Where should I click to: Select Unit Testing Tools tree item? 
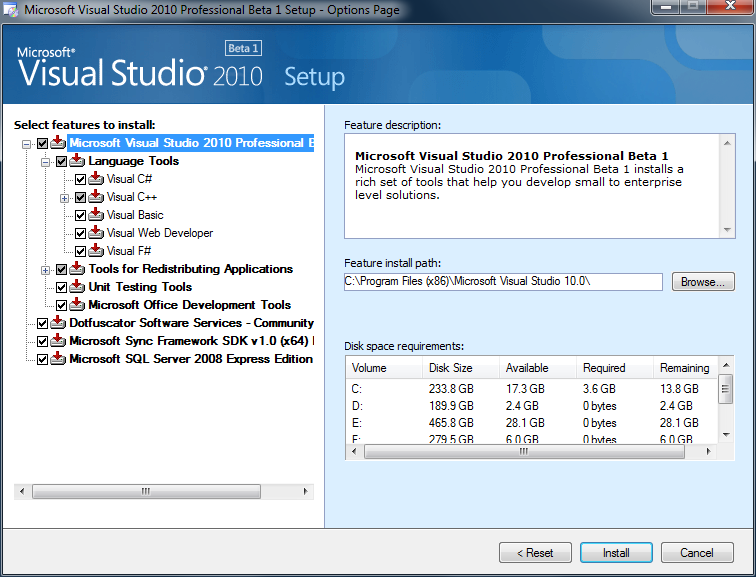(140, 287)
